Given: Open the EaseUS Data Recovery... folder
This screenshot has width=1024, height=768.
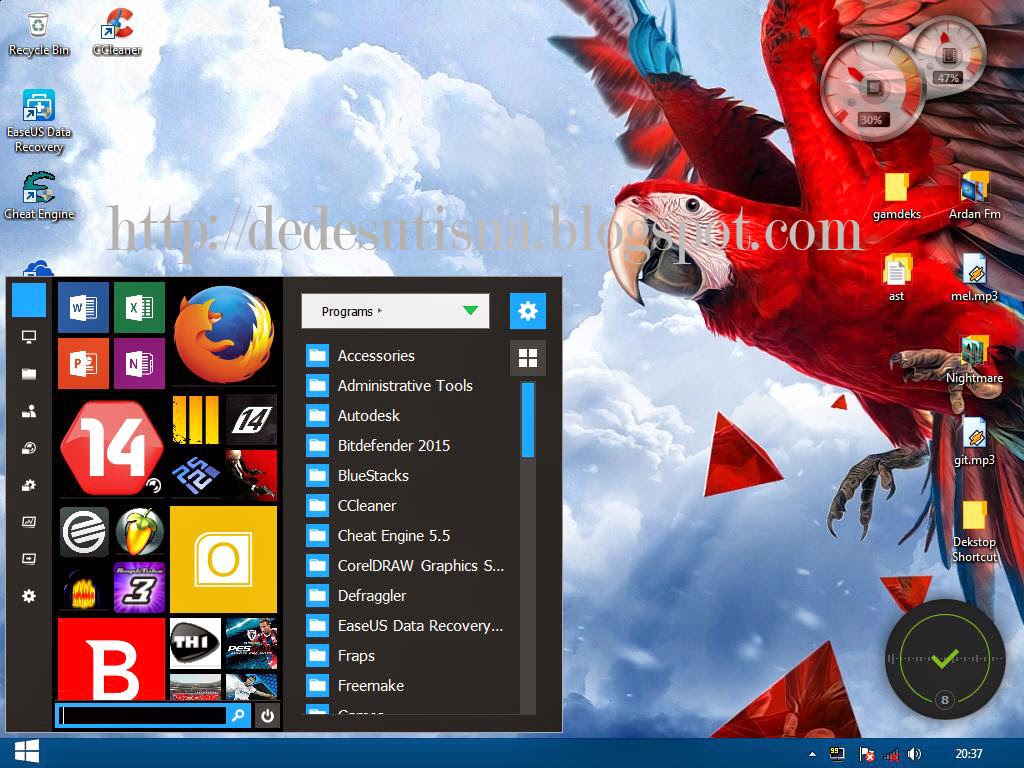Looking at the screenshot, I should [x=404, y=626].
